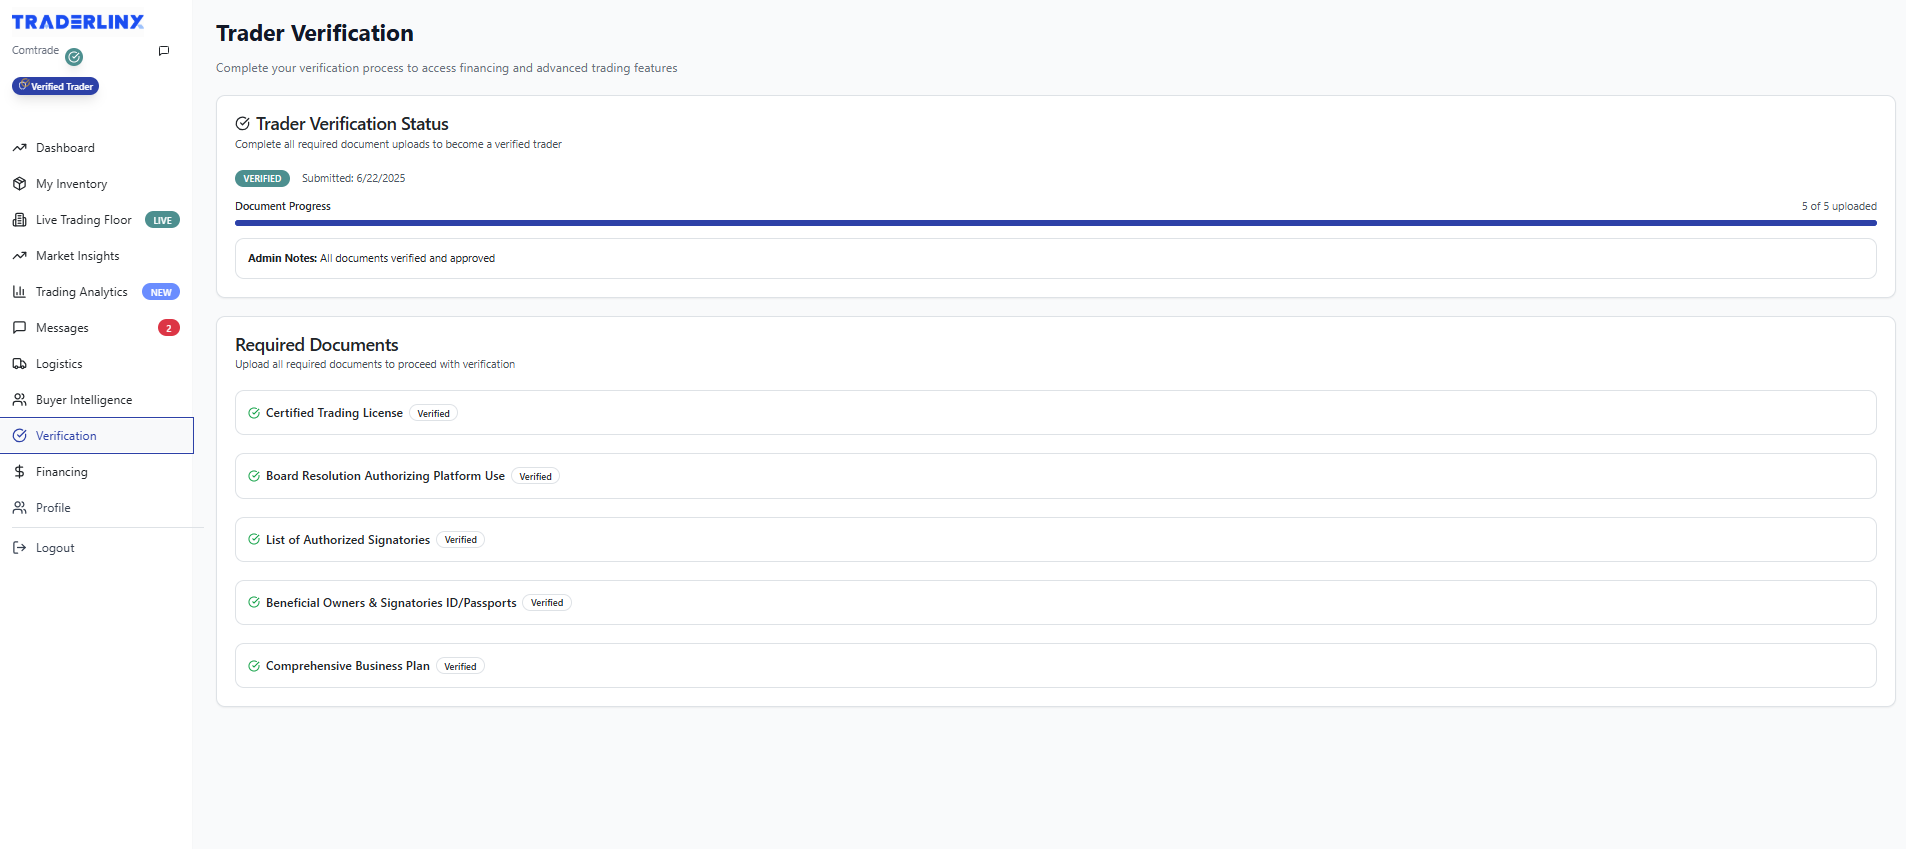Click the check icon for Board Resolution document

click(254, 476)
